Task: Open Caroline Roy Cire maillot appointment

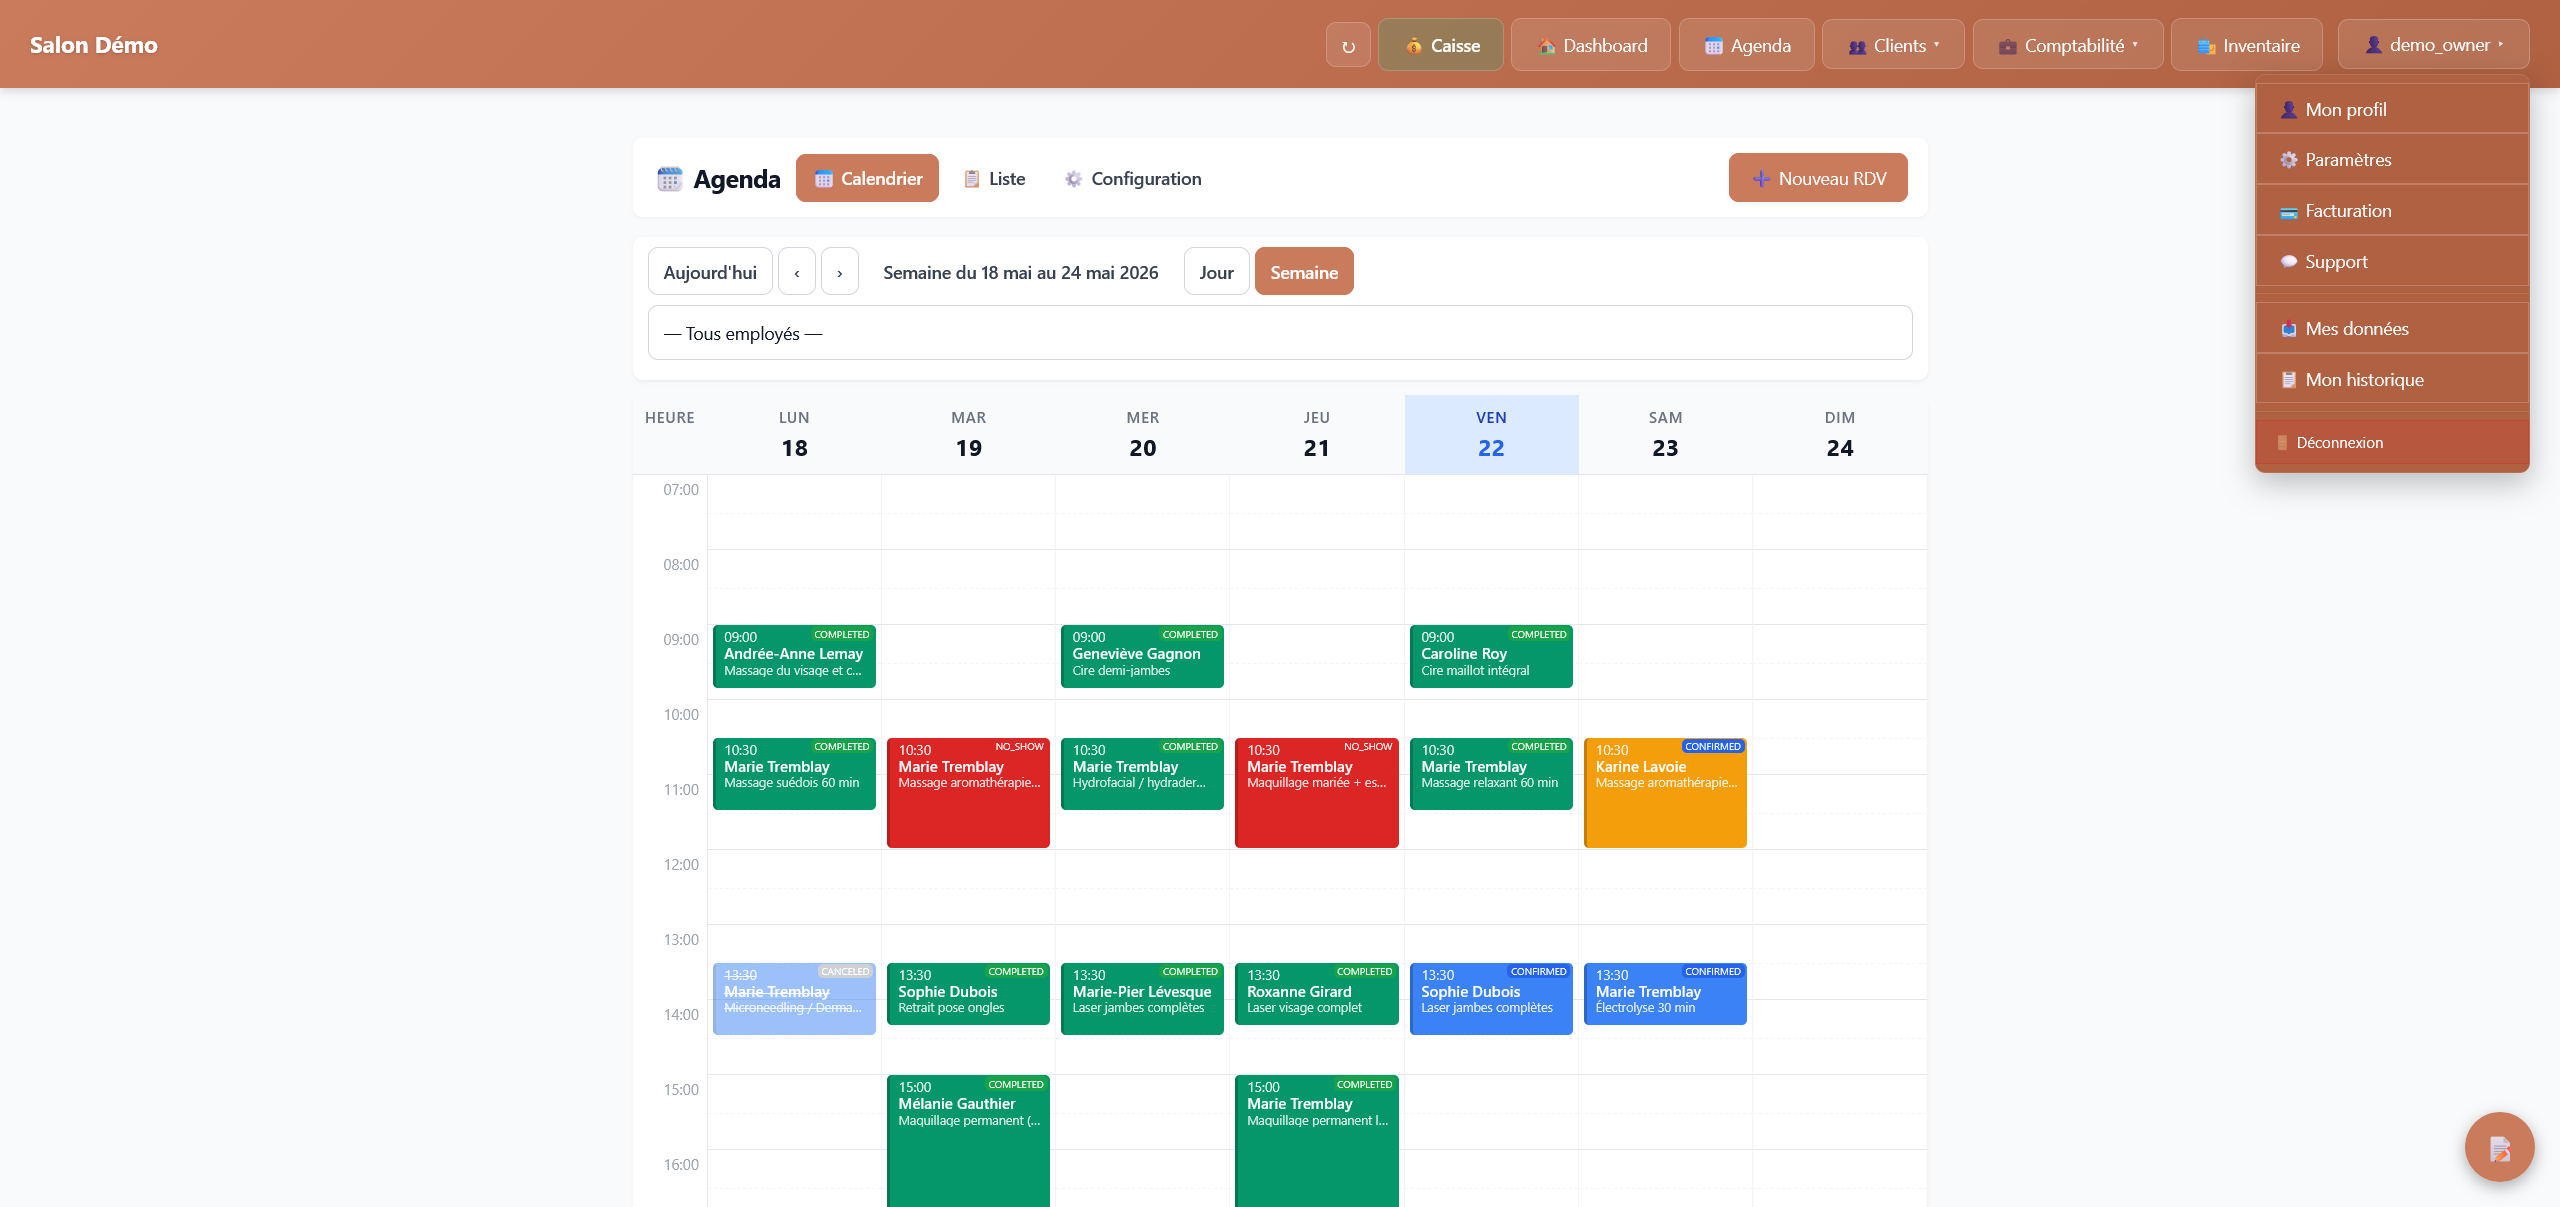Action: pyautogui.click(x=1491, y=656)
